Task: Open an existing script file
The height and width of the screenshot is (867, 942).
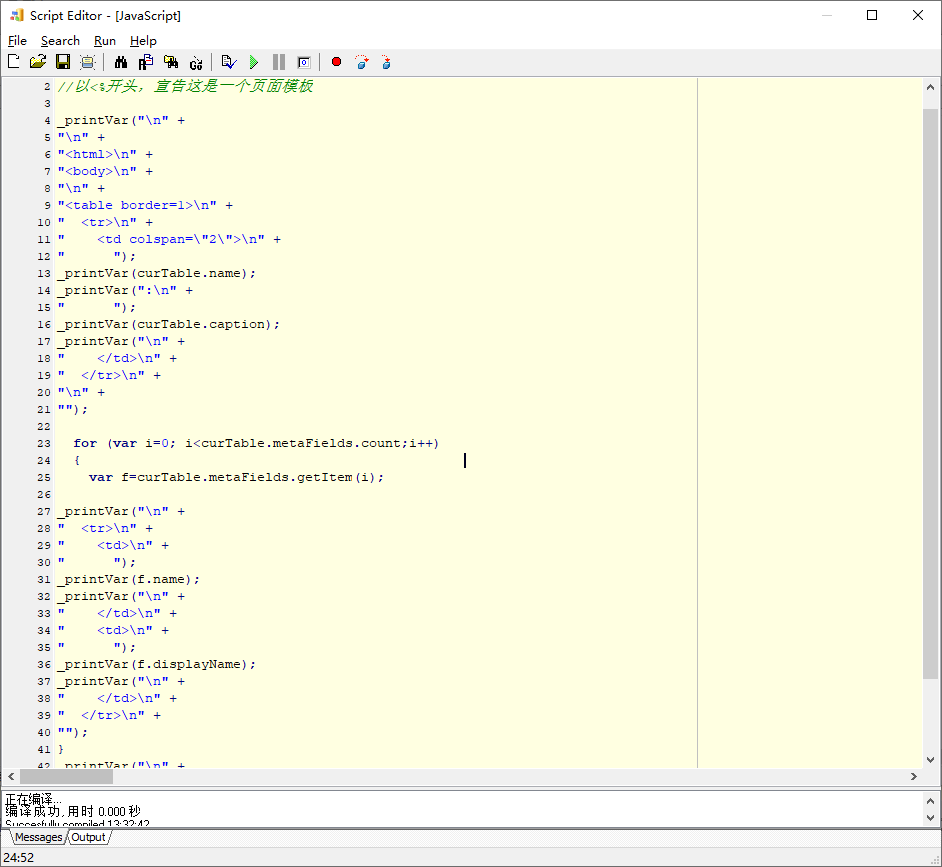Action: 38,62
